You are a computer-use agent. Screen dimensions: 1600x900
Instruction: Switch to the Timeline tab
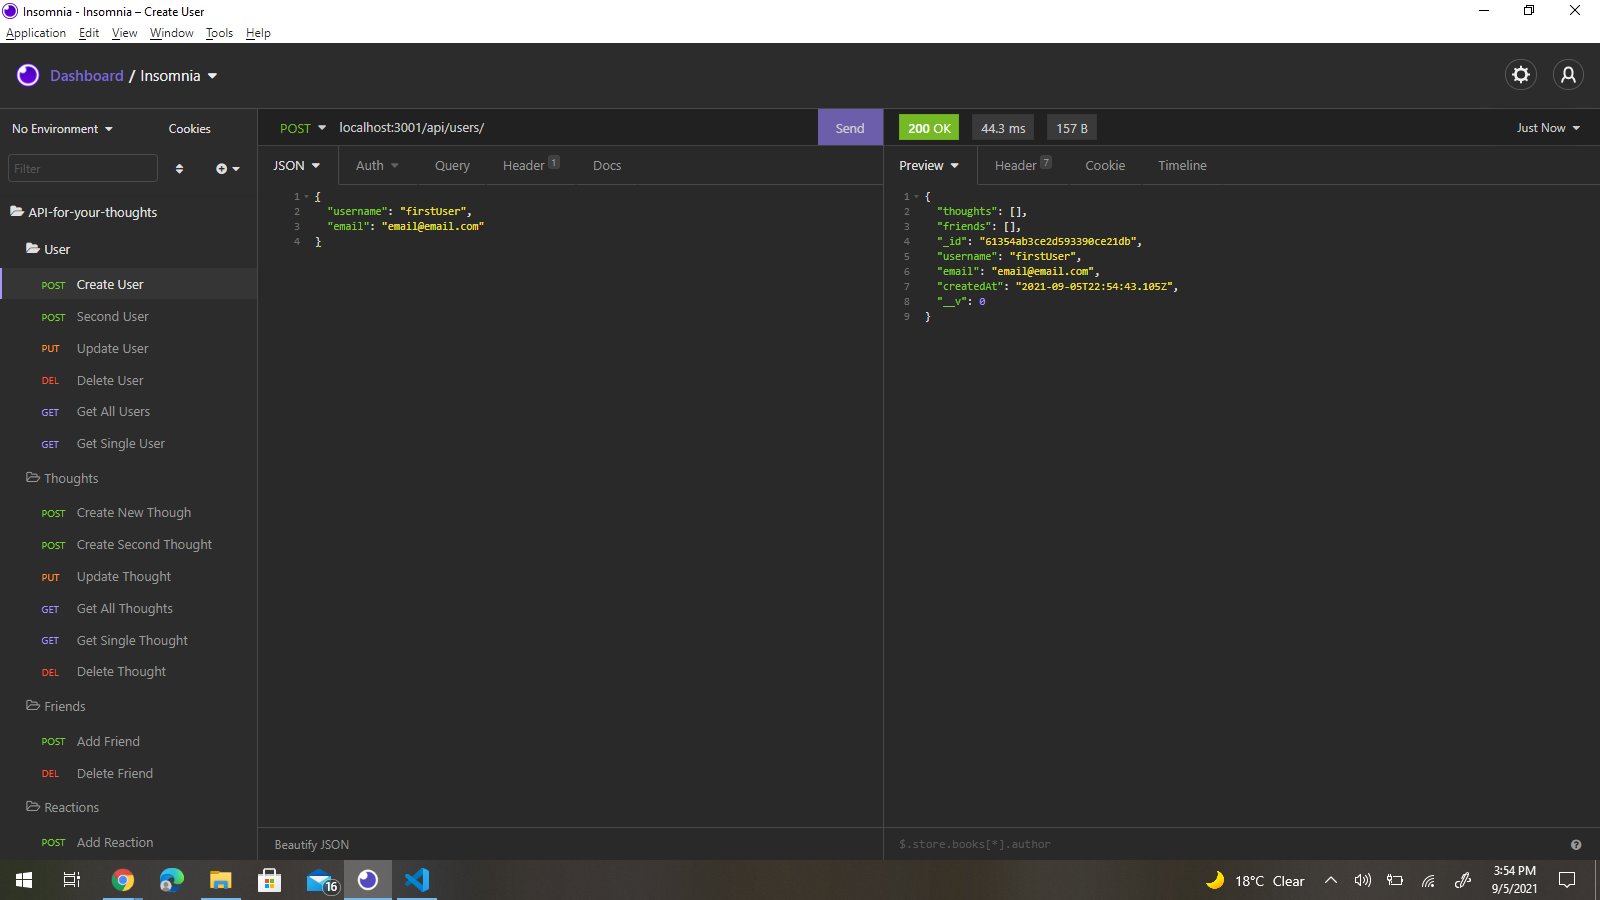pos(1182,166)
